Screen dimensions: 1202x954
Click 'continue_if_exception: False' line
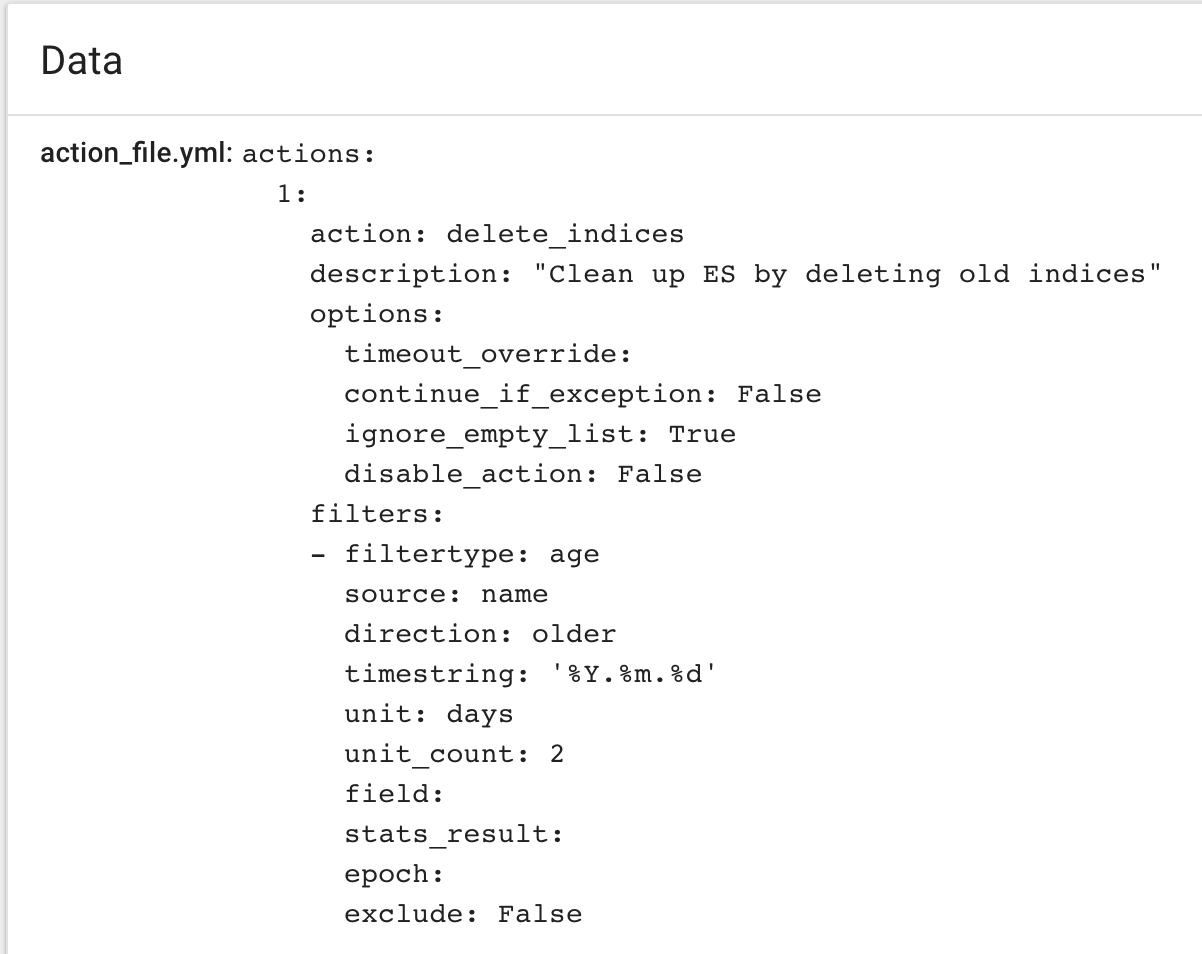(x=583, y=394)
